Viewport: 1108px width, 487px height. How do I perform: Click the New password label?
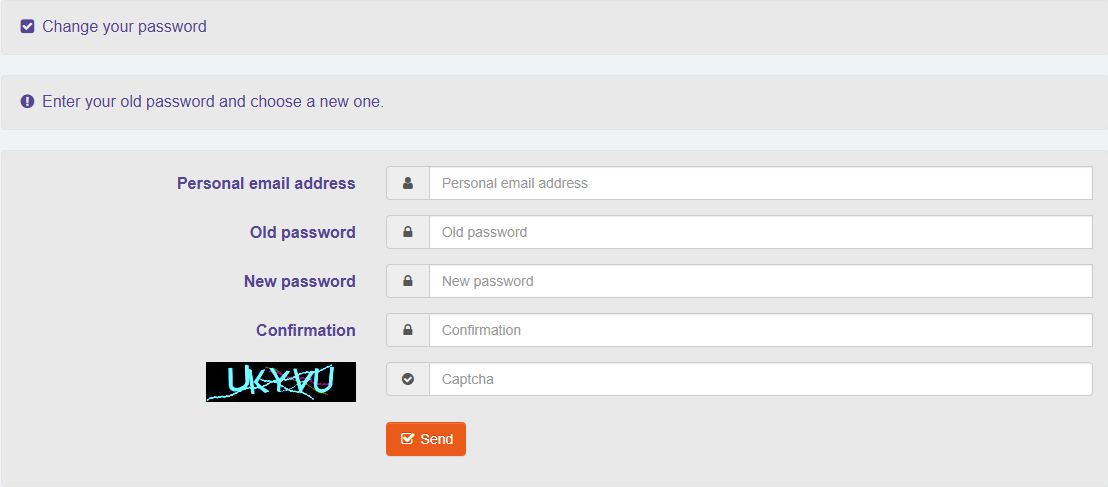pos(300,281)
